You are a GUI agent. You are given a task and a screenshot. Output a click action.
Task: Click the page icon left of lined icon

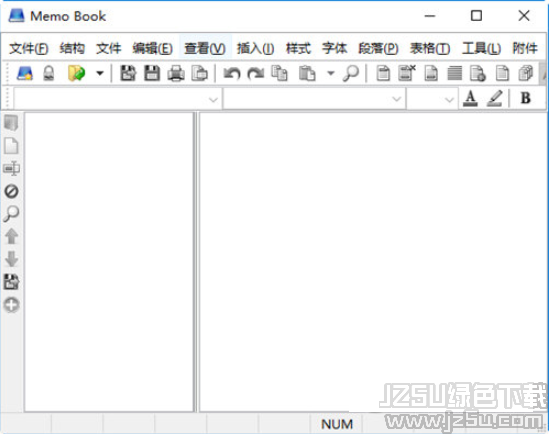pos(431,74)
